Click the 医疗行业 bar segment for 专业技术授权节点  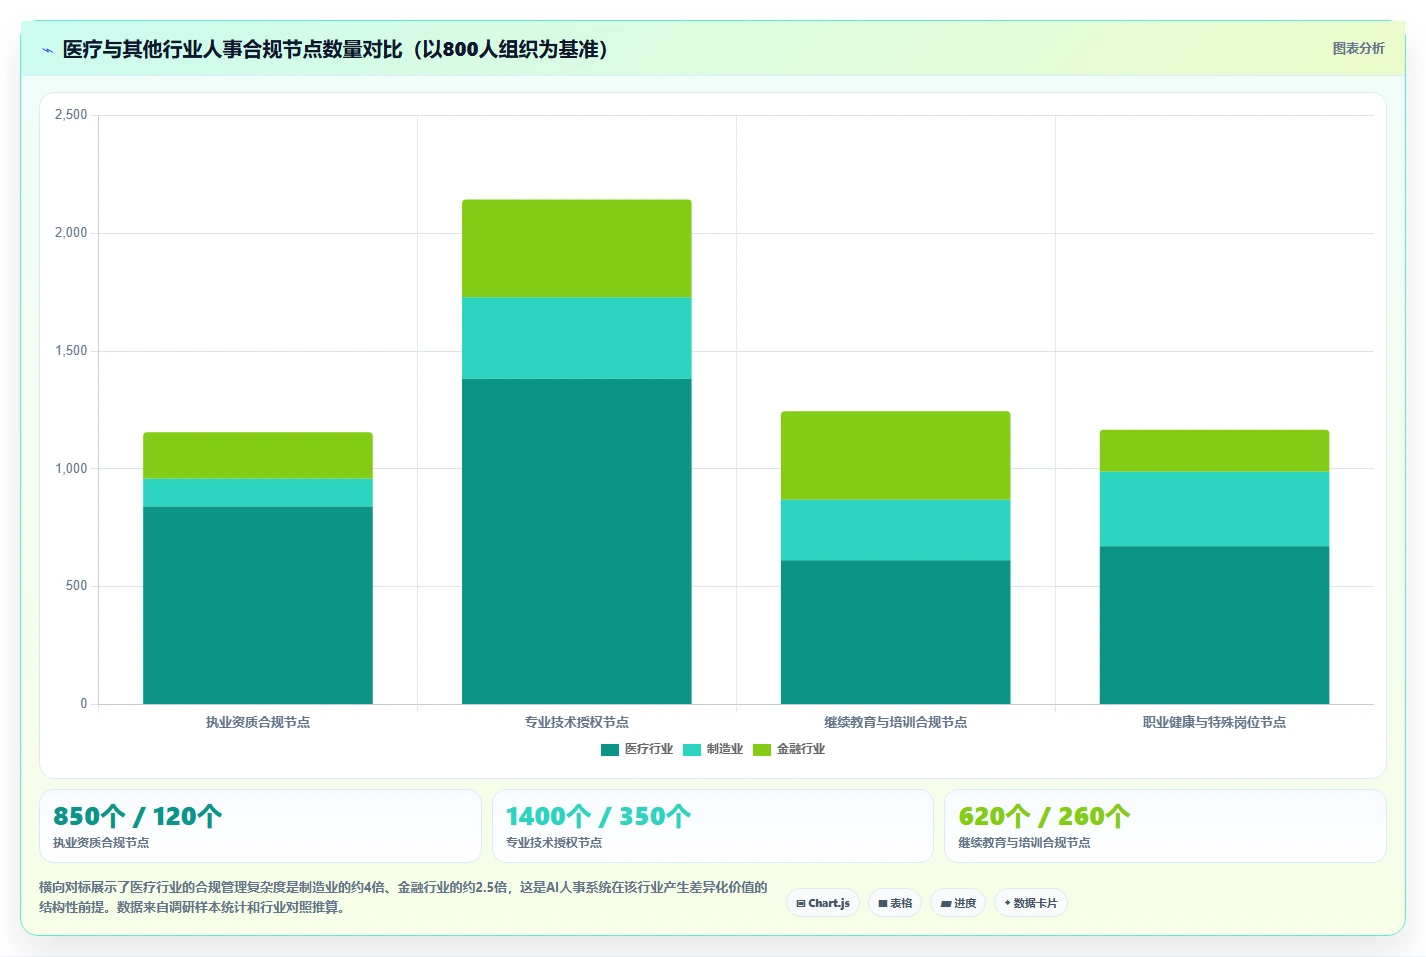(x=577, y=541)
